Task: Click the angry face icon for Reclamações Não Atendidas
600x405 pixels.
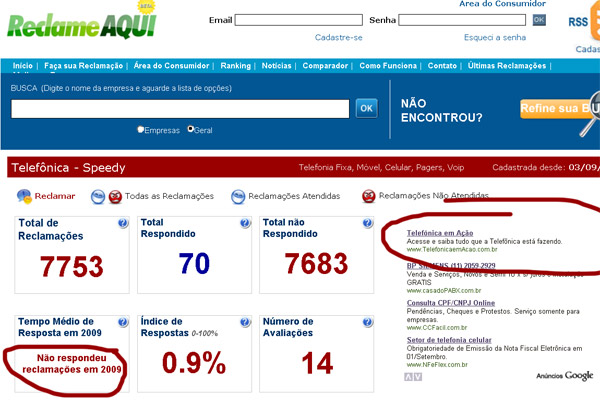Action: pyautogui.click(x=368, y=196)
